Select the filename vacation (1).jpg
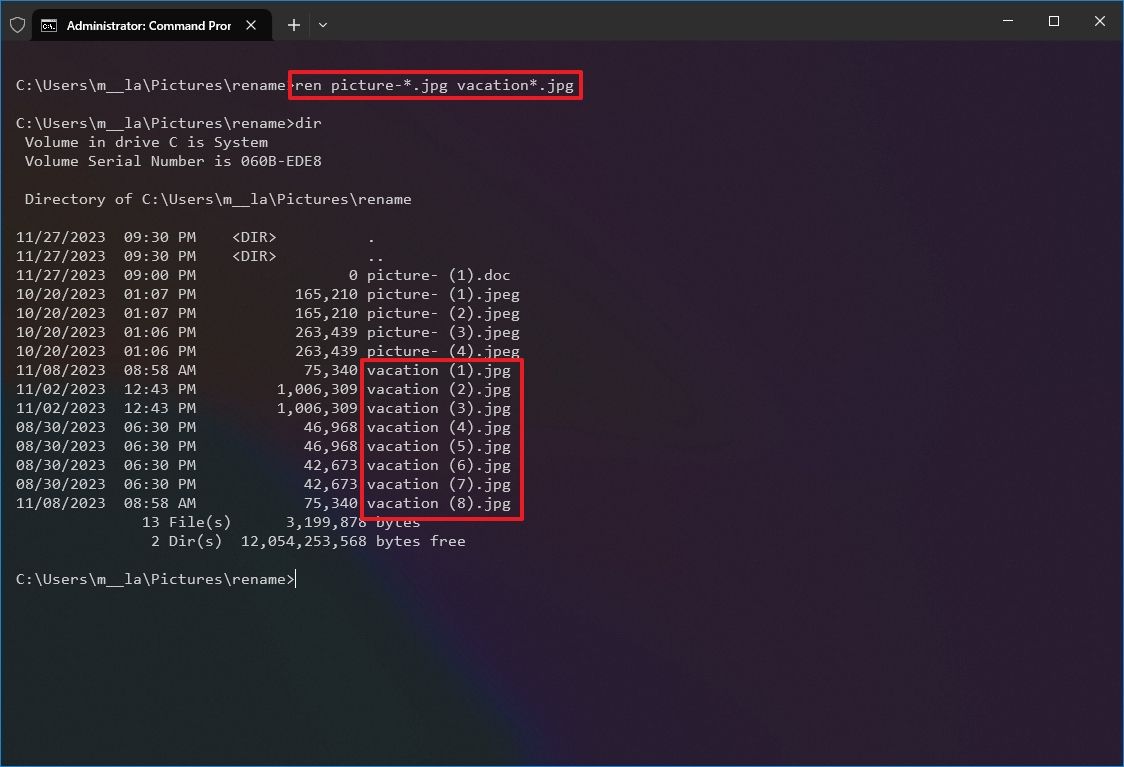Viewport: 1124px width, 767px height. coord(440,370)
